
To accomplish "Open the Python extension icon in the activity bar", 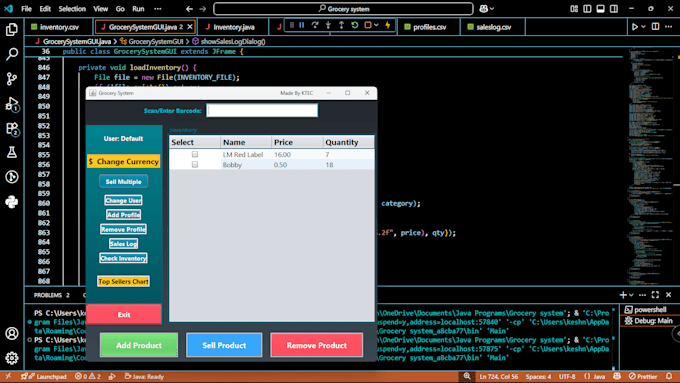I will [x=12, y=202].
